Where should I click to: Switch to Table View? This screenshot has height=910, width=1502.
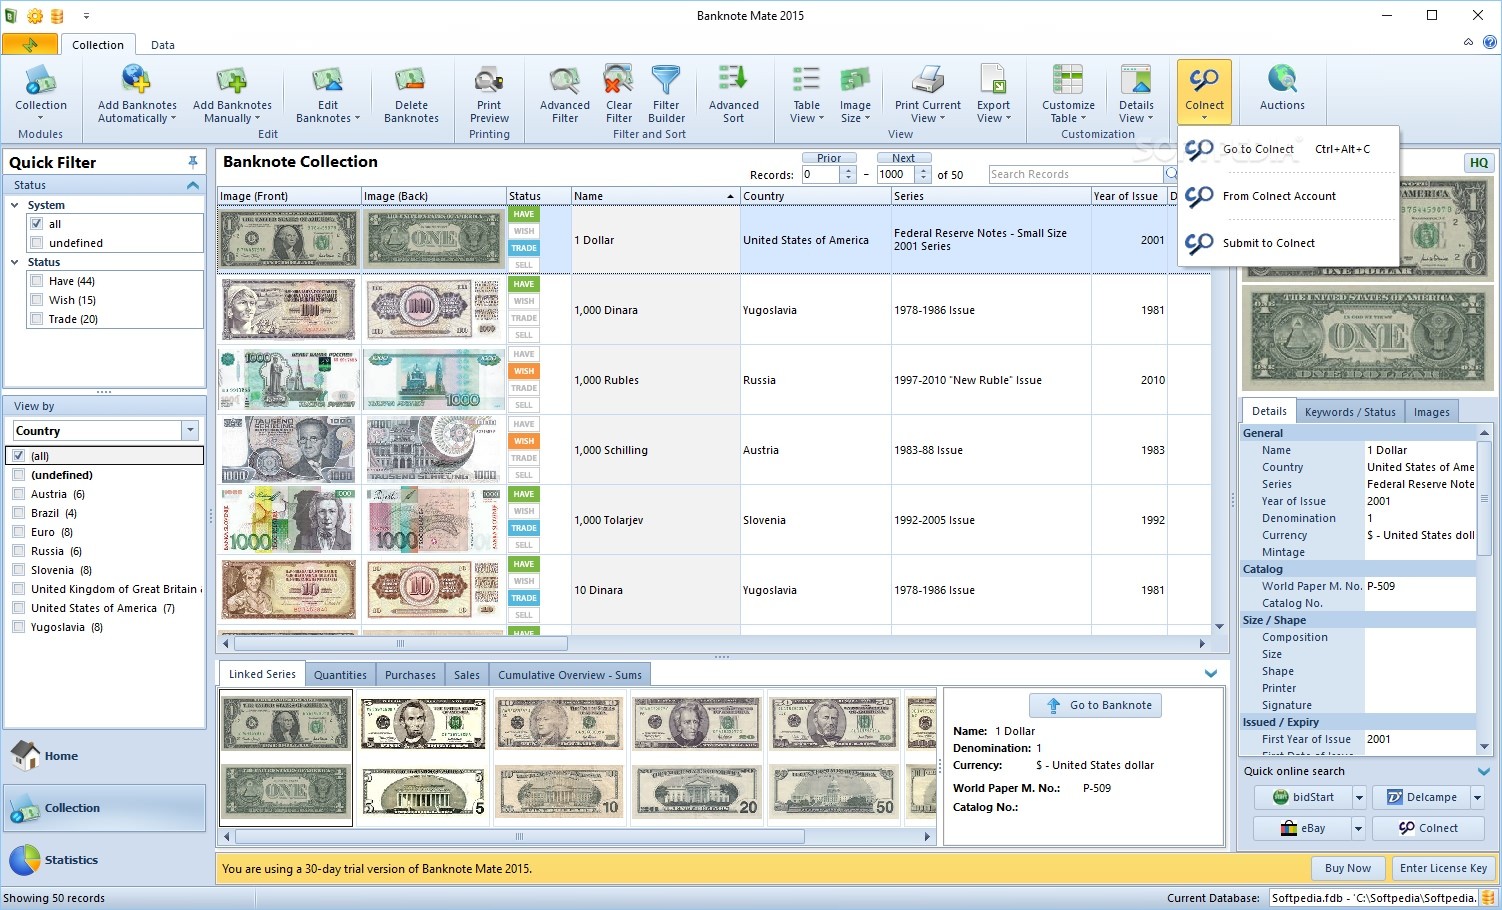coord(807,93)
